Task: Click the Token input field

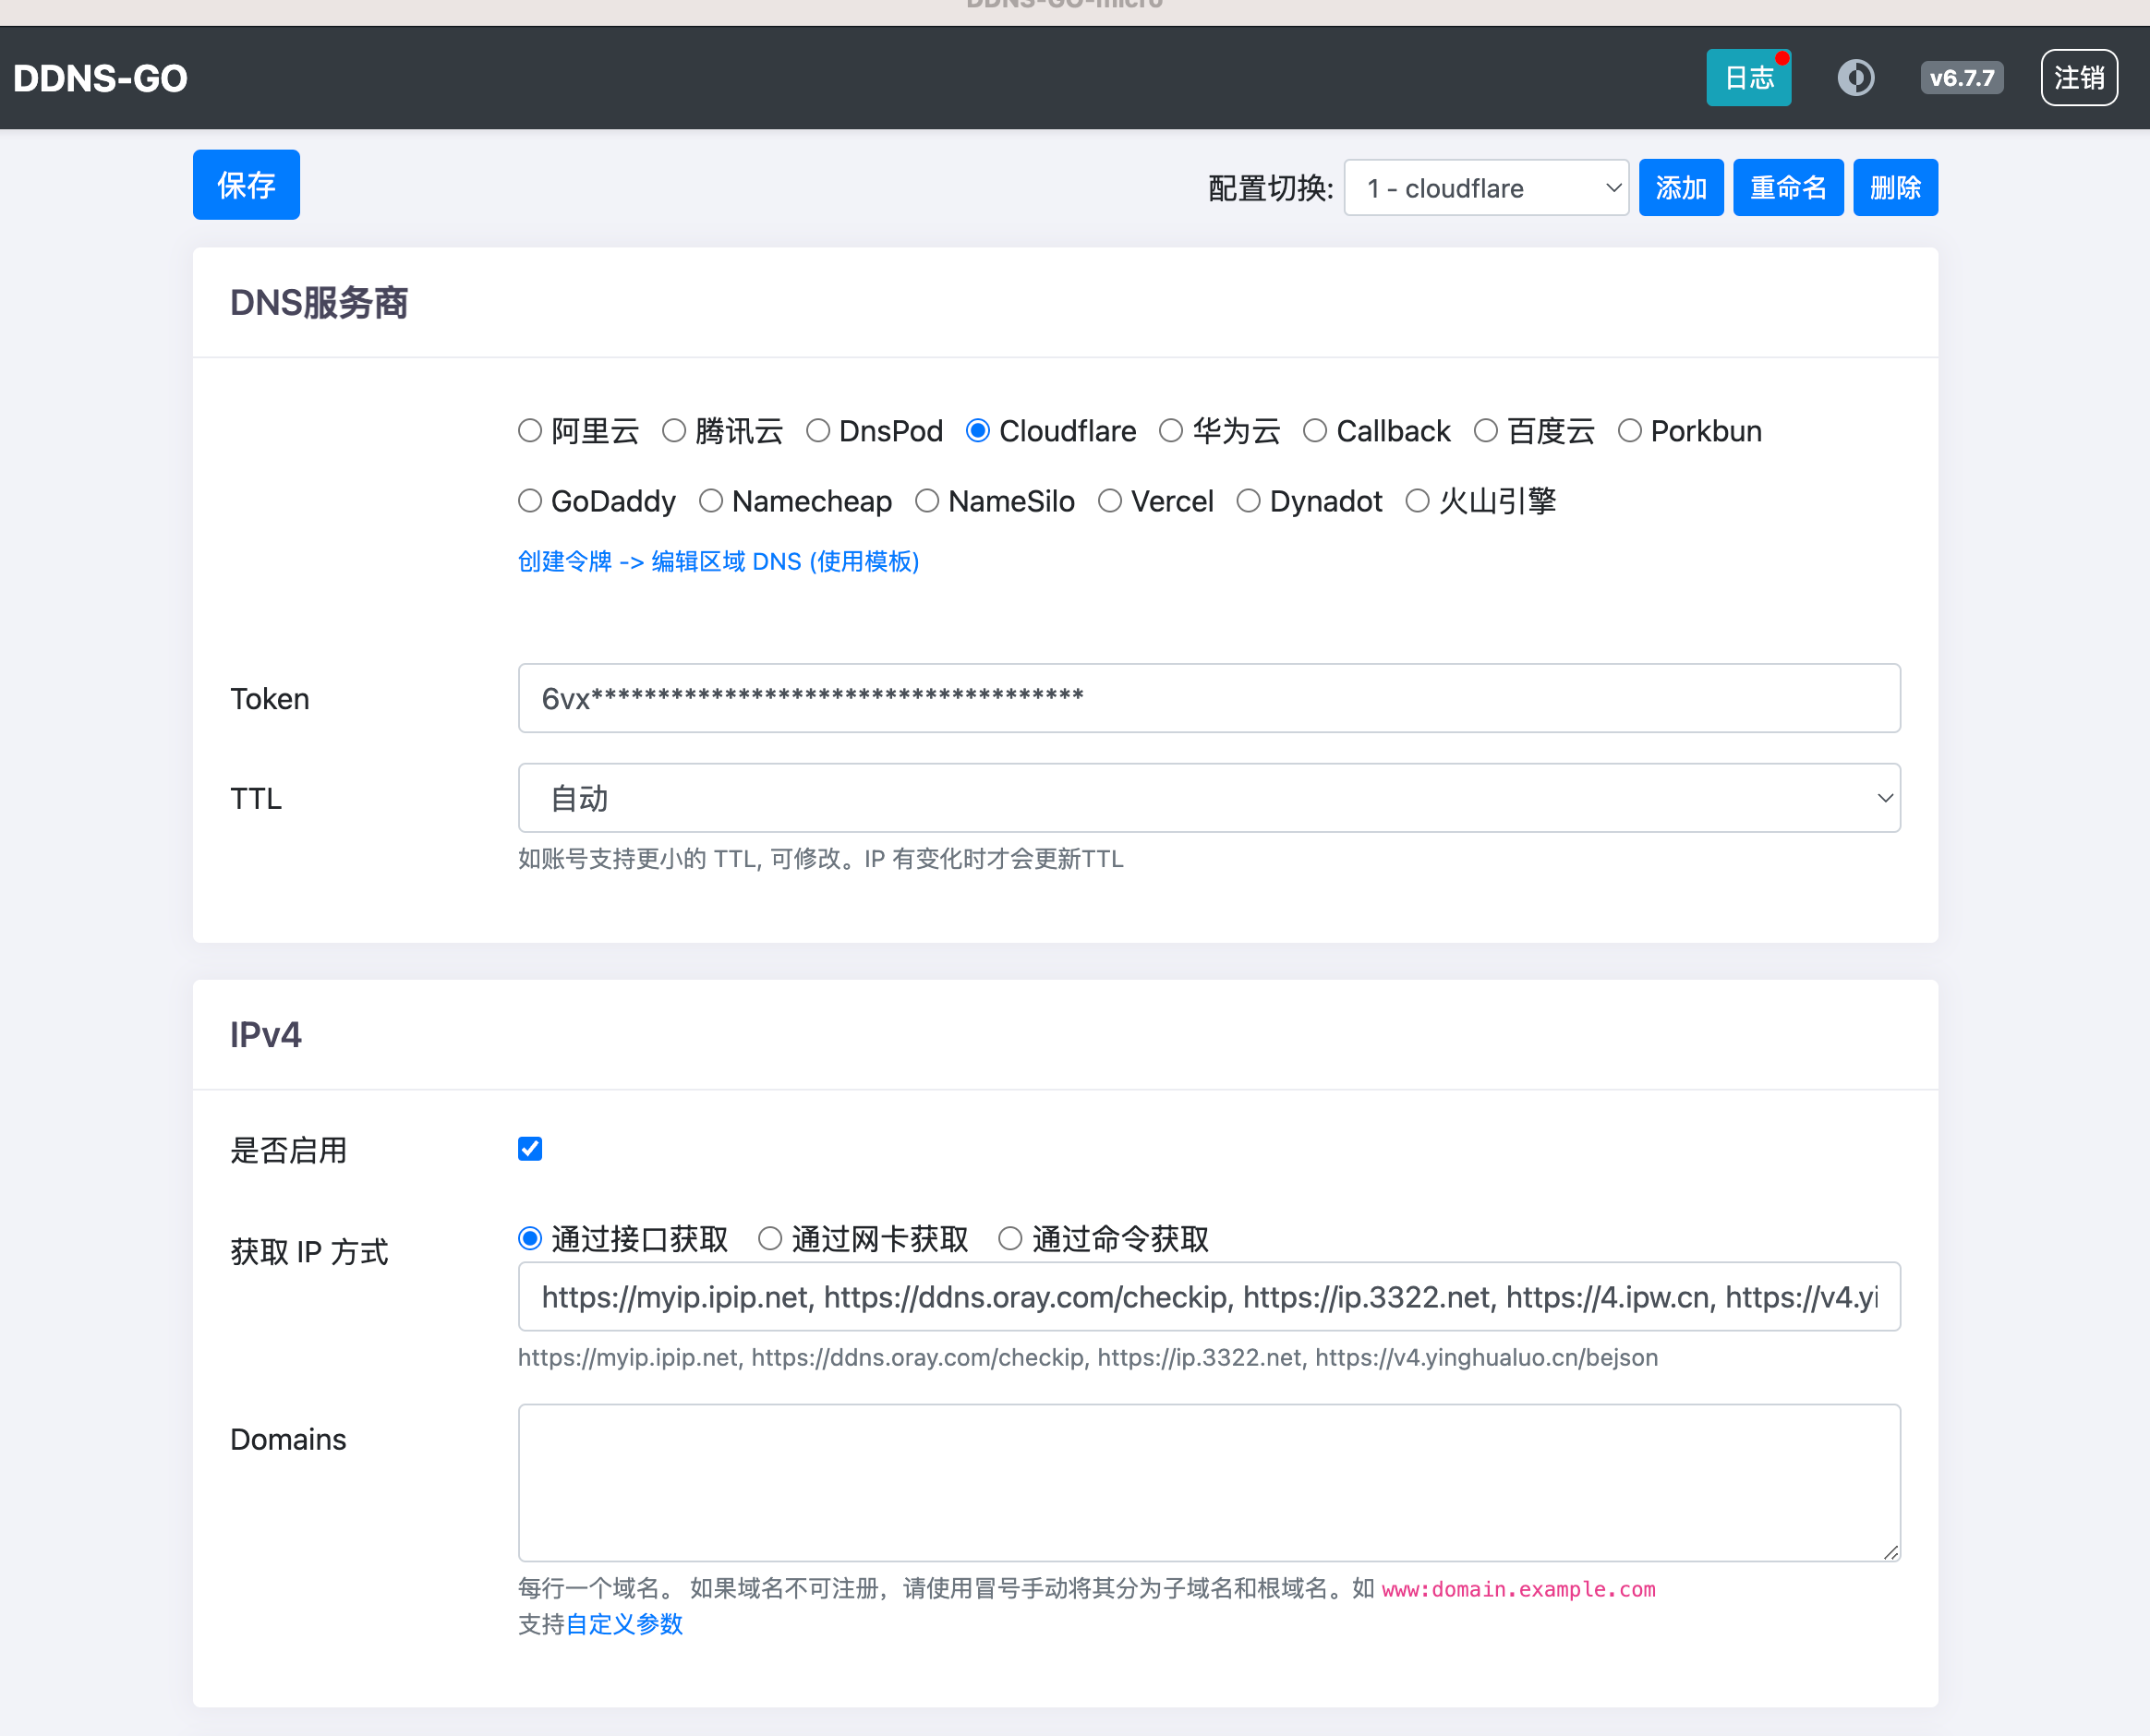Action: click(1208, 698)
